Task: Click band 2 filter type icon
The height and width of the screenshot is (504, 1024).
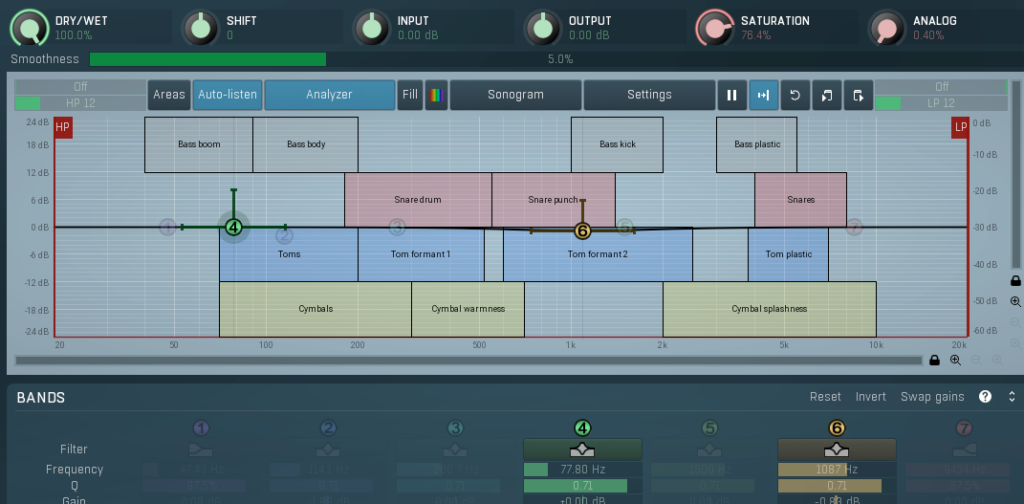Action: pyautogui.click(x=328, y=449)
